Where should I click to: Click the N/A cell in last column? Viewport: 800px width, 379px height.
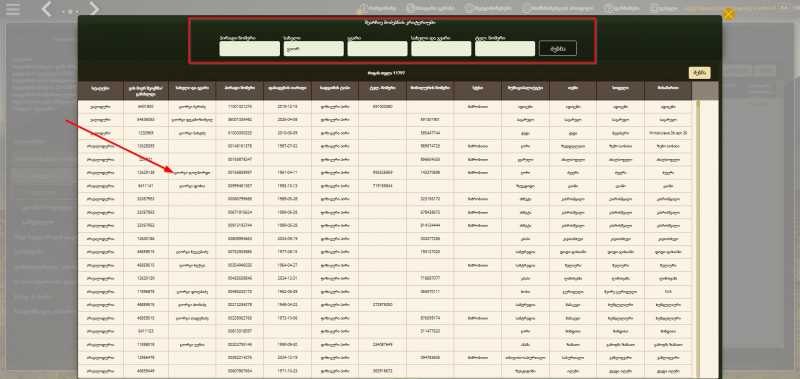click(668, 292)
